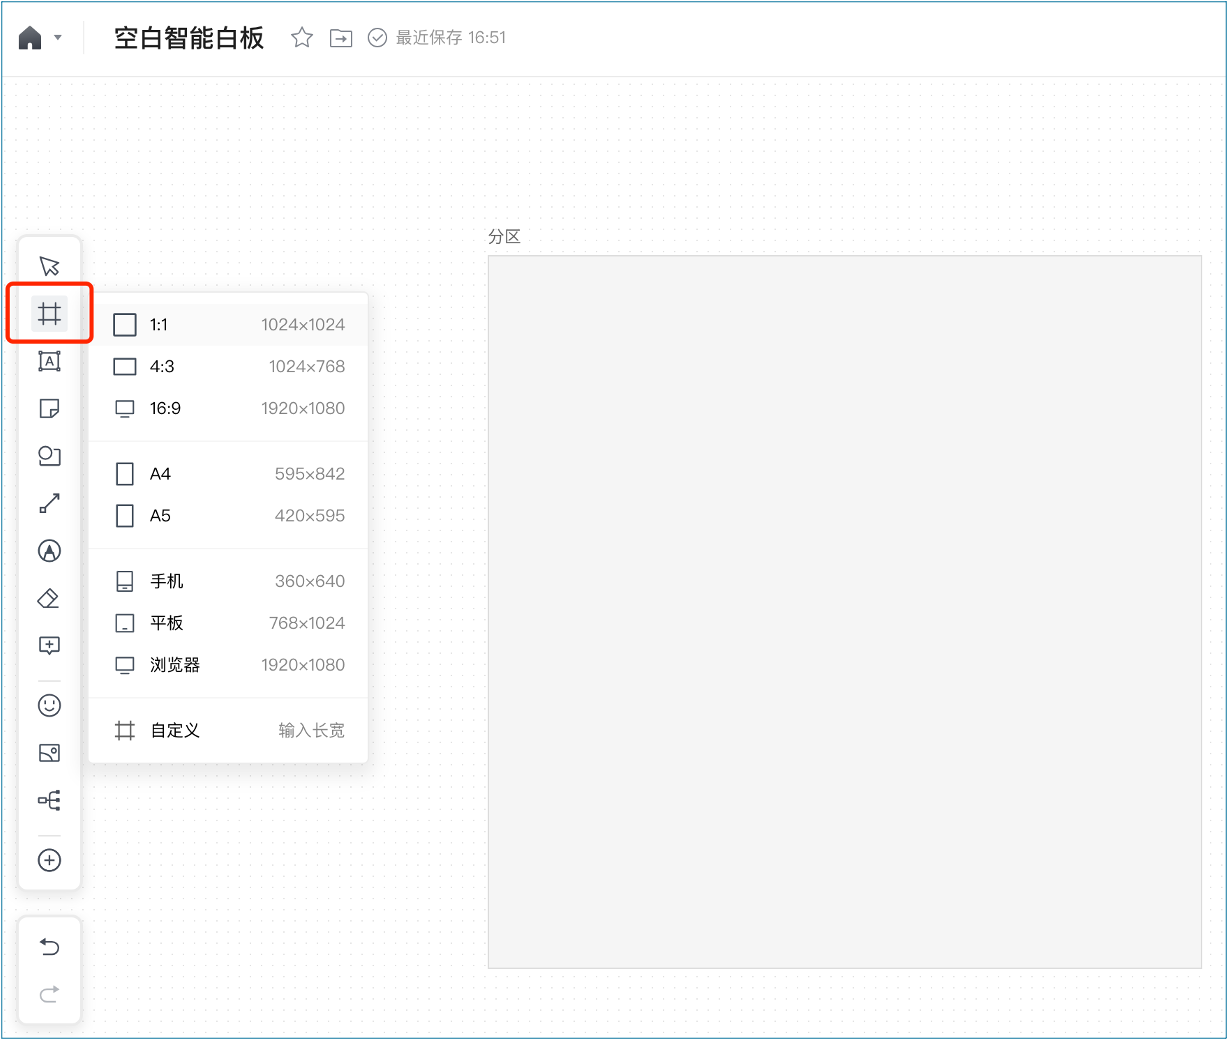
Task: Click the 分区 frame title label
Action: pos(504,237)
